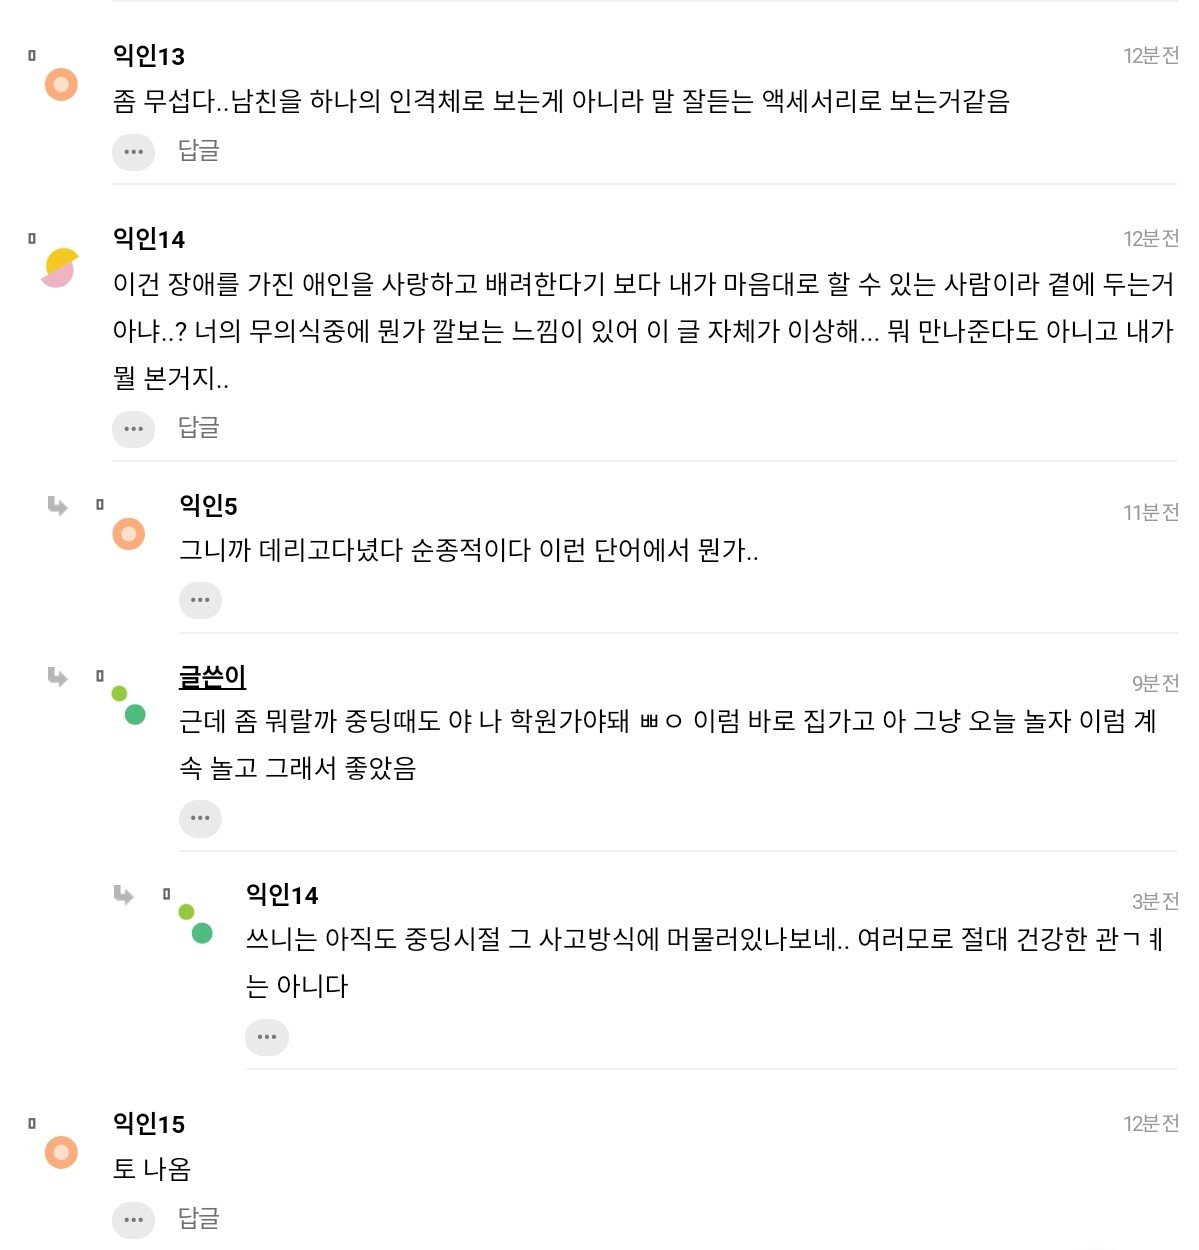Open more options under 익인14's top-level comment
Image resolution: width=1199 pixels, height=1250 pixels.
tap(133, 429)
